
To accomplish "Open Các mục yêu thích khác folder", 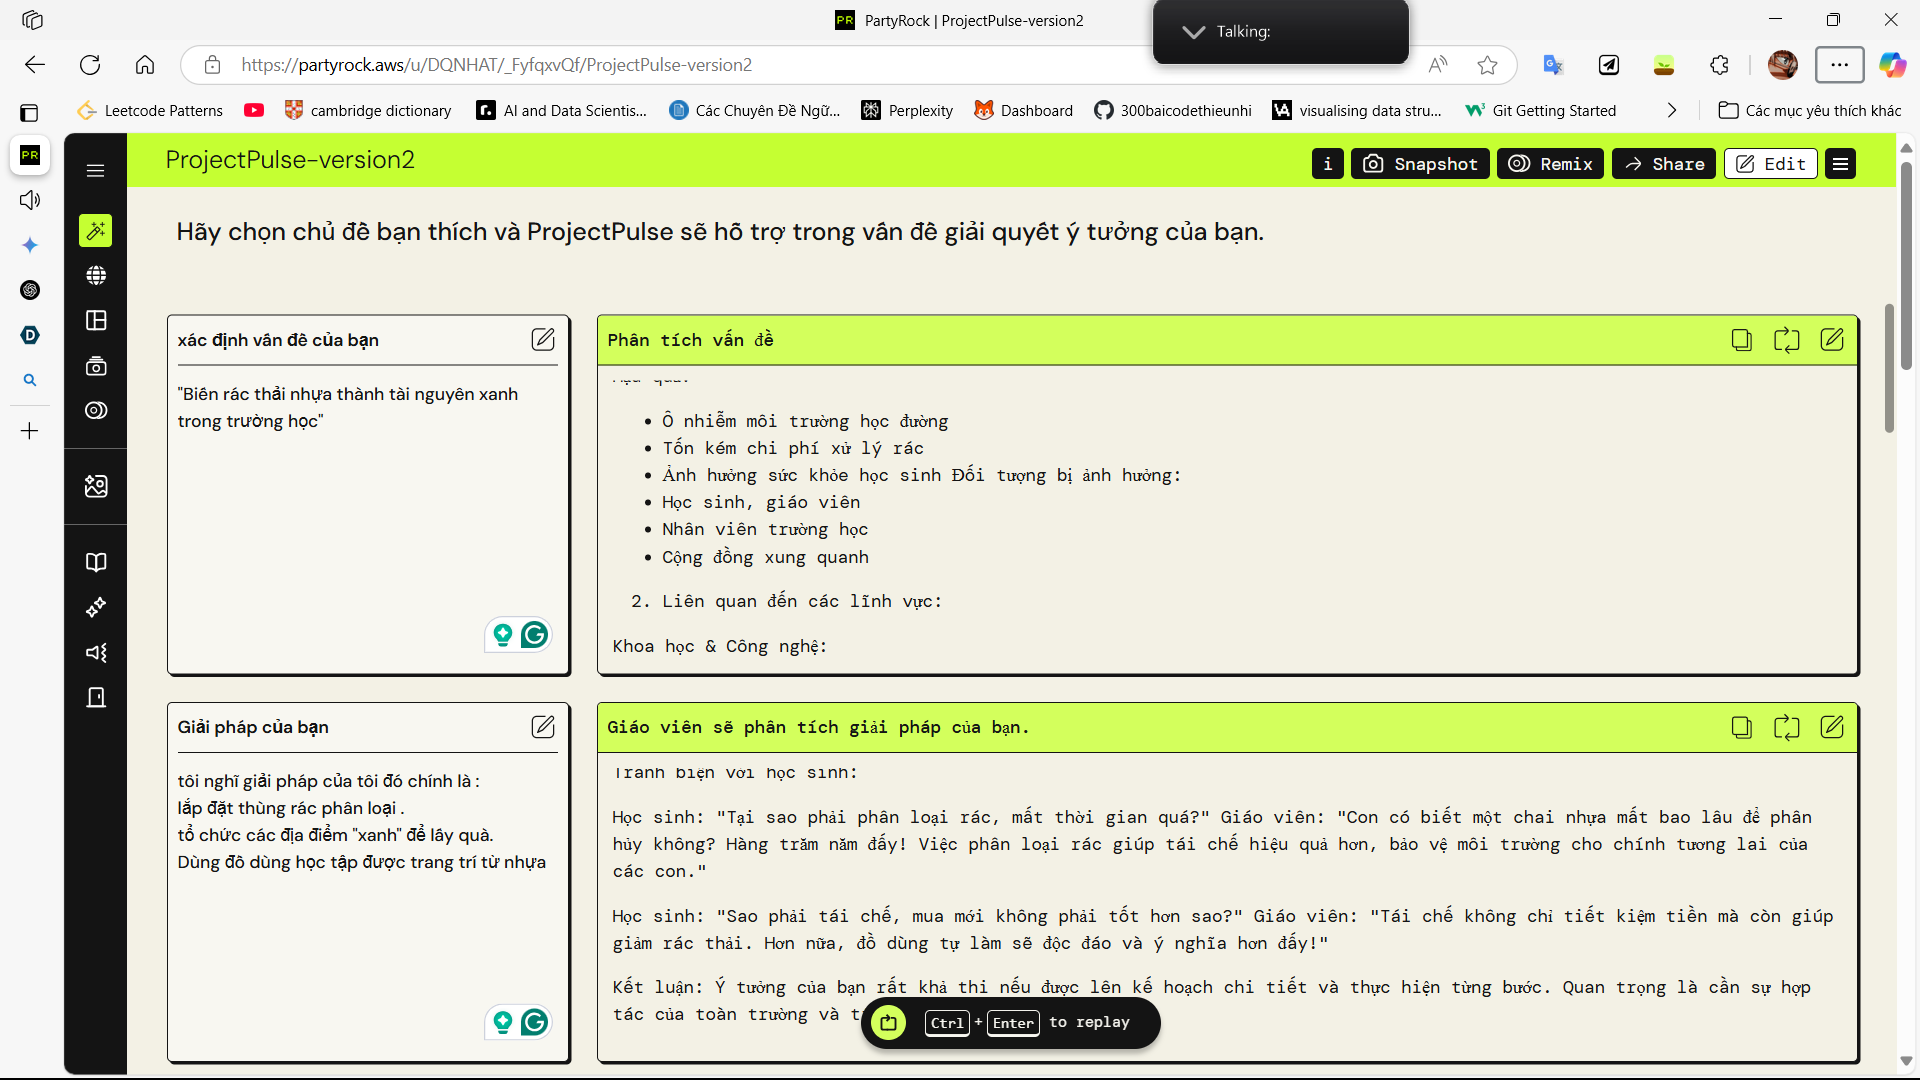I will click(x=1809, y=110).
